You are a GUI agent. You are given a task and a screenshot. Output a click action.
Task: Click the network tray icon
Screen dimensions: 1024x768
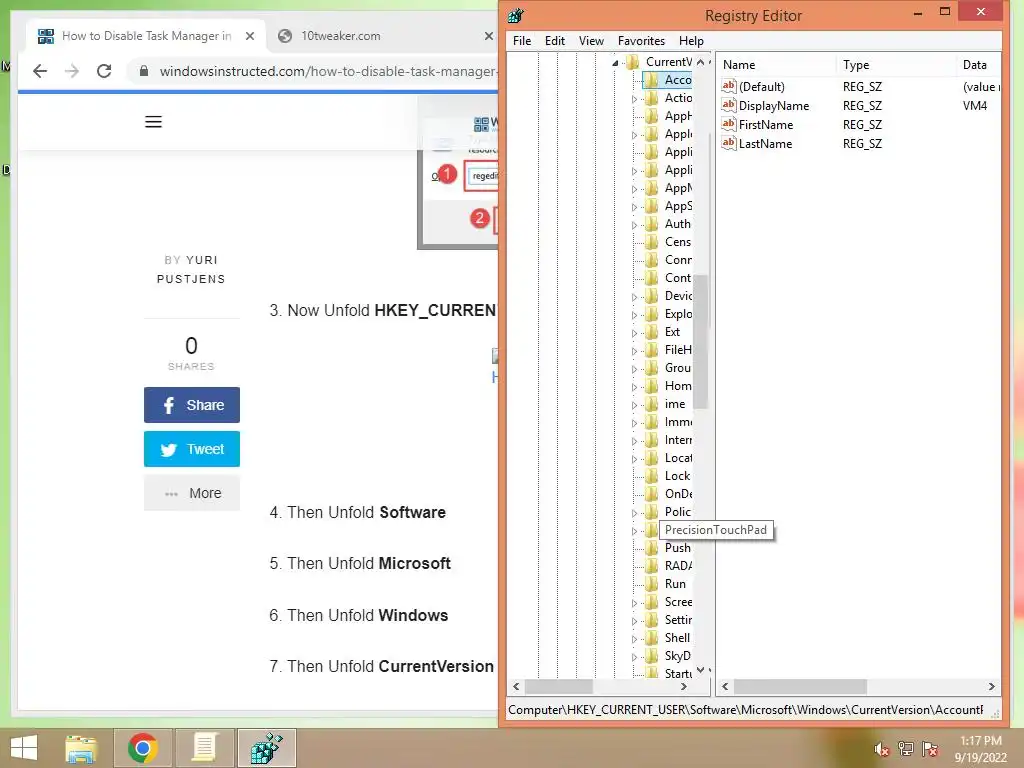(906, 749)
